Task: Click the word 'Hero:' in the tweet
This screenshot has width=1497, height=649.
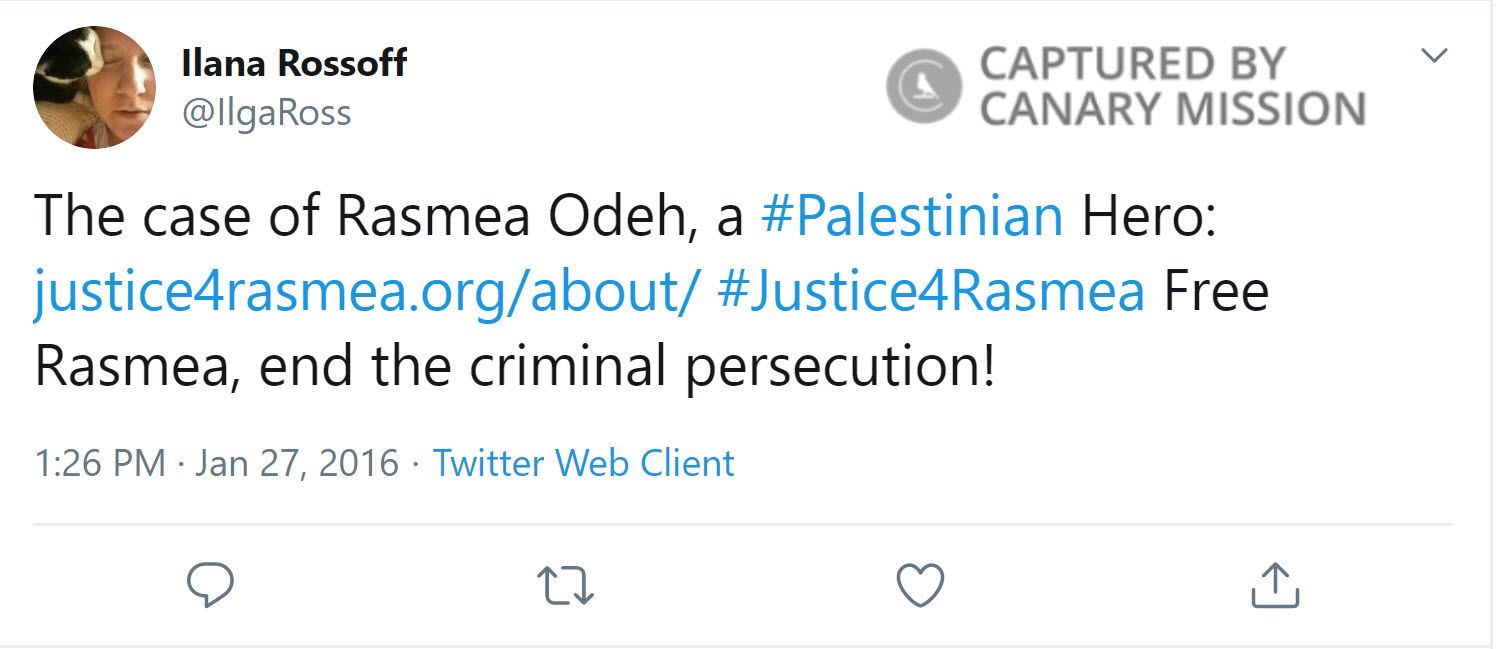Action: [1148, 217]
